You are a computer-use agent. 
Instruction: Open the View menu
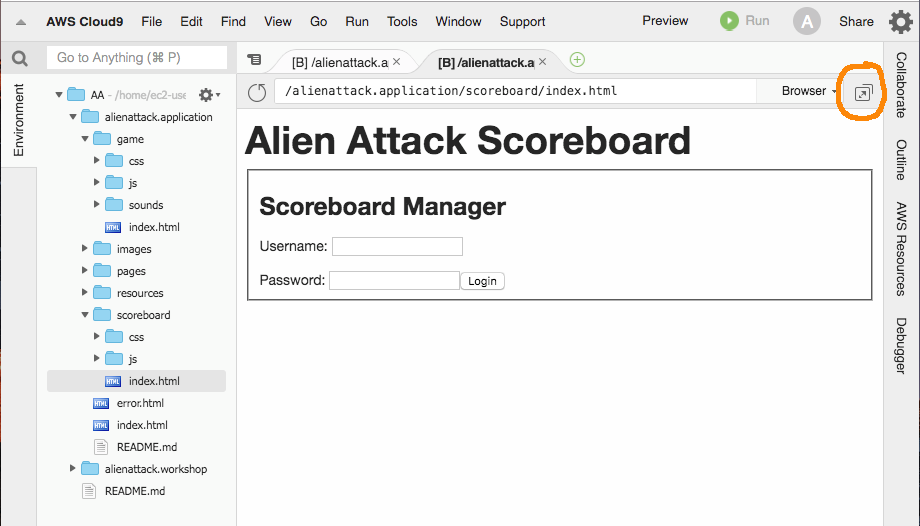pyautogui.click(x=278, y=22)
